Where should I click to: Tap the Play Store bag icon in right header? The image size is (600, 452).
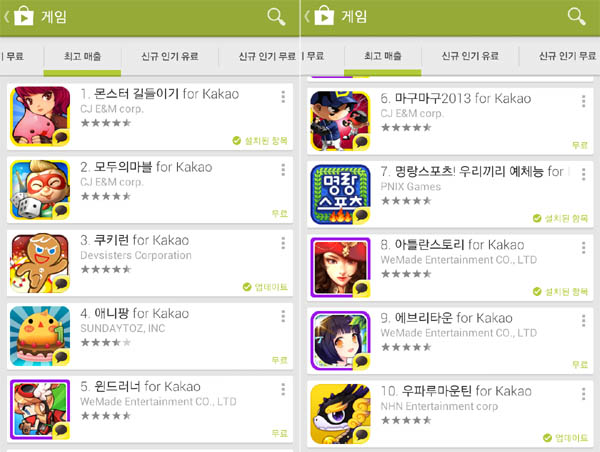click(x=324, y=16)
